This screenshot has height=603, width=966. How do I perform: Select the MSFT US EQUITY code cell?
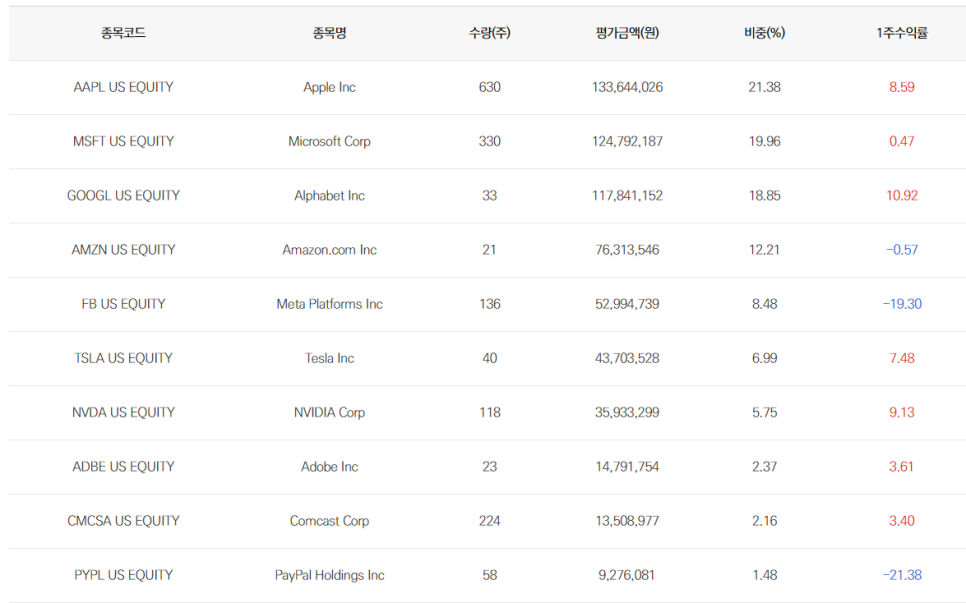(x=123, y=141)
